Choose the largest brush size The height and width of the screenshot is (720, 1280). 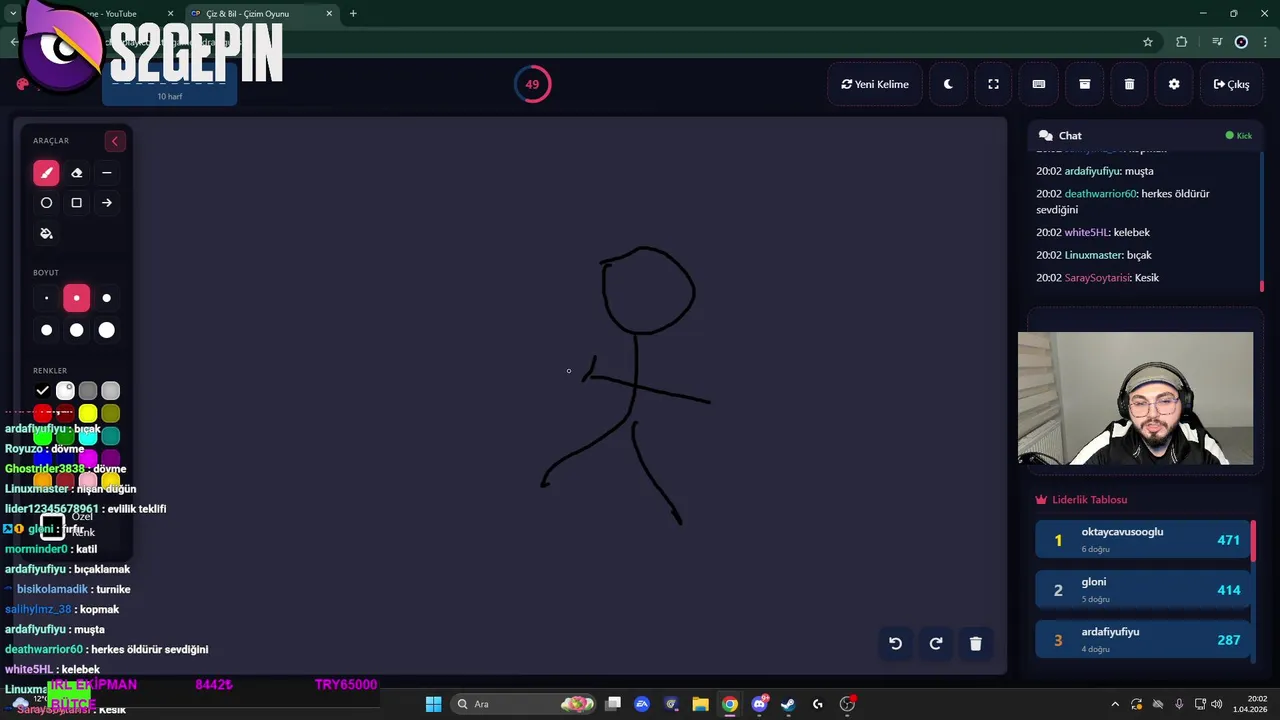point(106,330)
